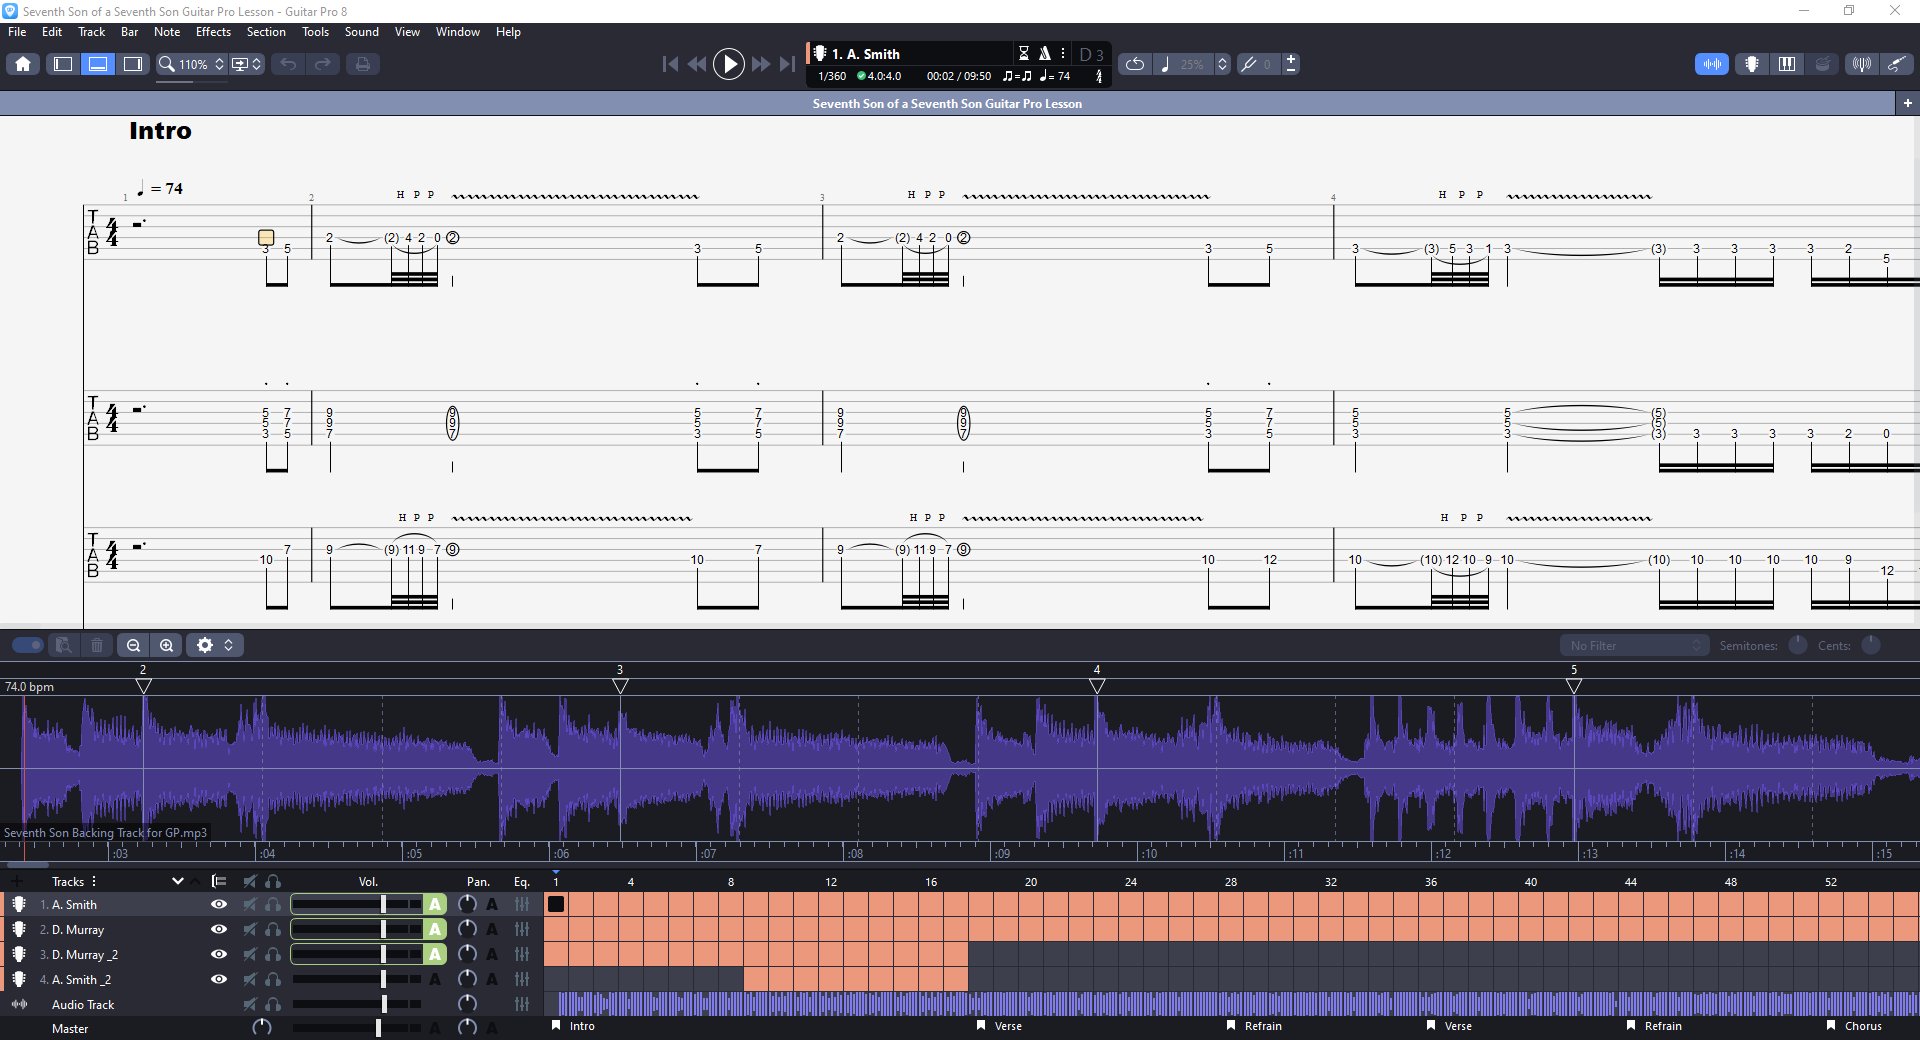
Task: Open the three-dot options in the LCD display
Action: 1063,54
